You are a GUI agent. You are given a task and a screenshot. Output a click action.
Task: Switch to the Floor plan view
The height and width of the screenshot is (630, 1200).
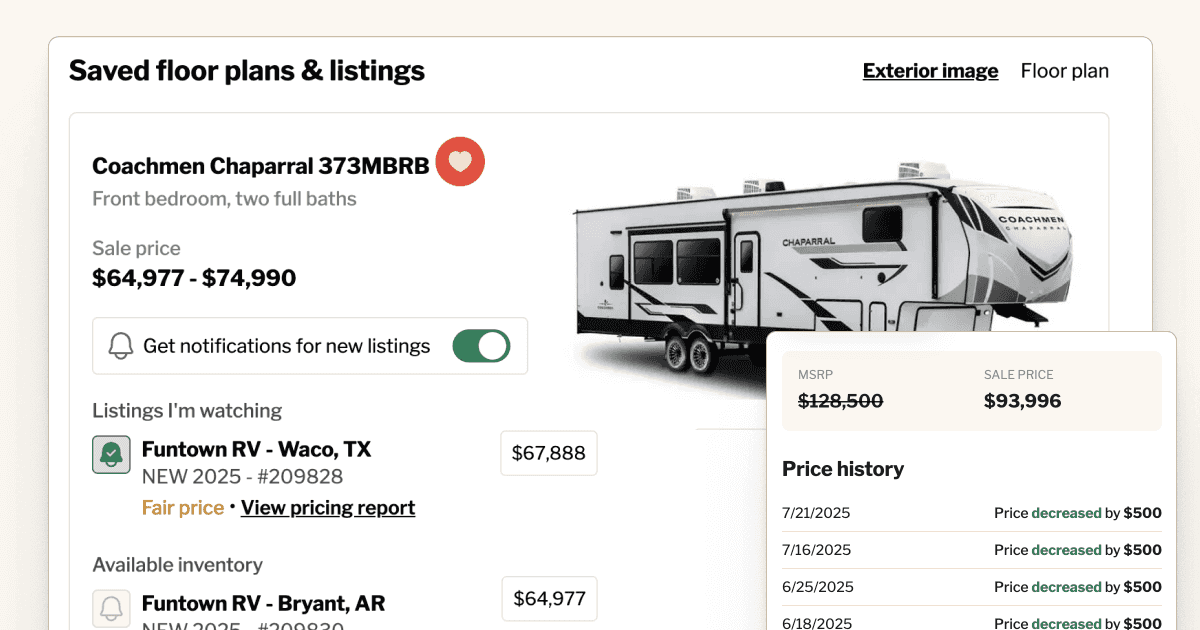[1064, 70]
